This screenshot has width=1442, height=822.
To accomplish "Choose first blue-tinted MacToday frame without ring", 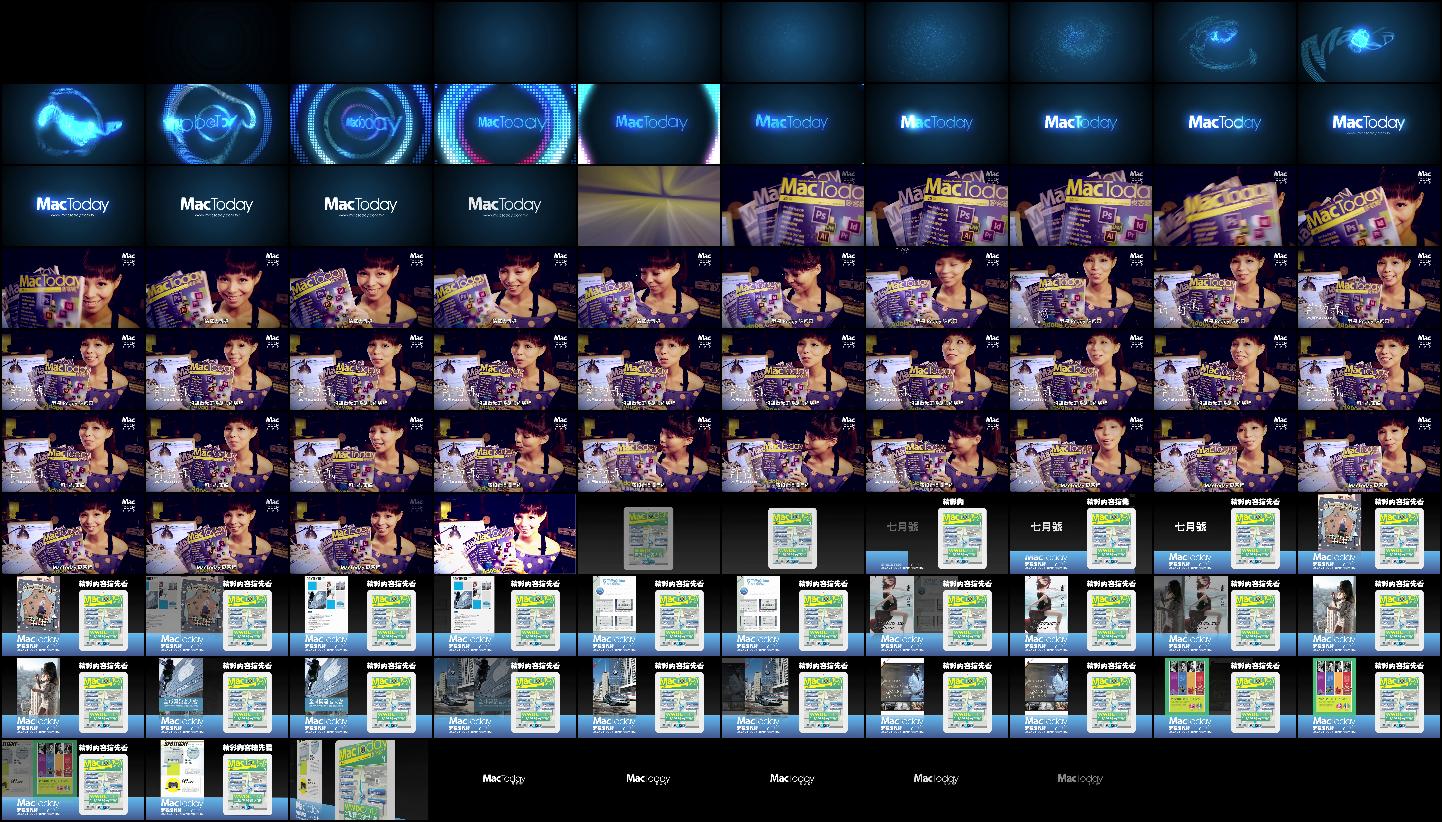I will (793, 123).
